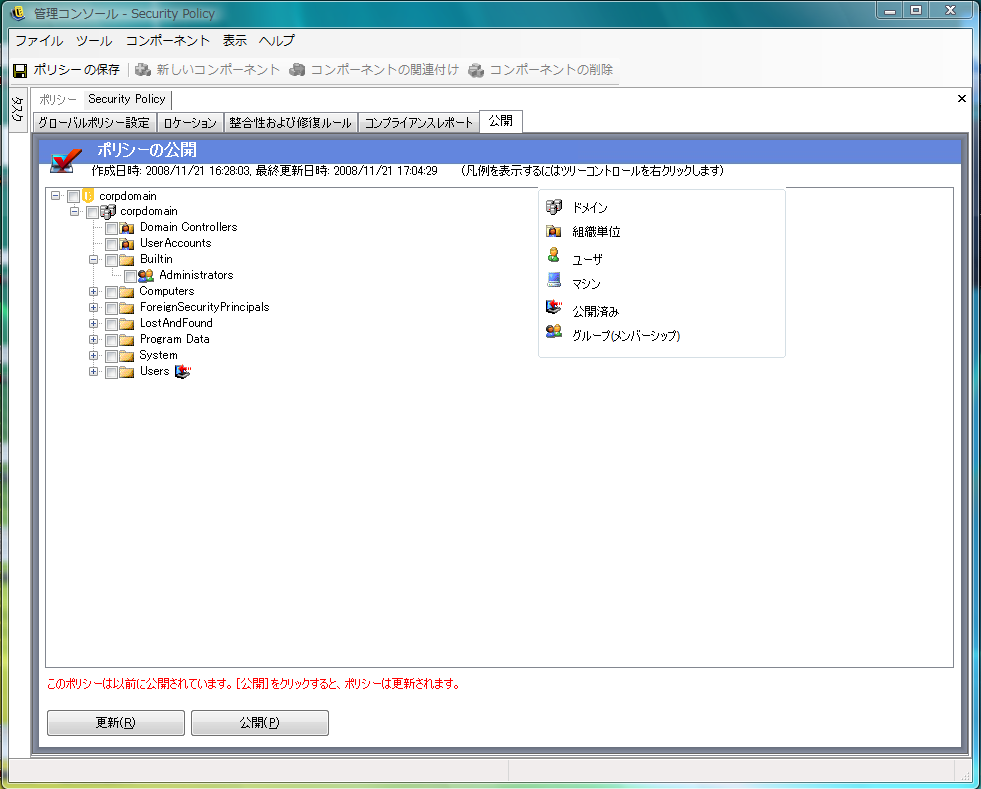Click the Associate Component (コンポーネントの関連付け) toolbar icon

[x=297, y=69]
